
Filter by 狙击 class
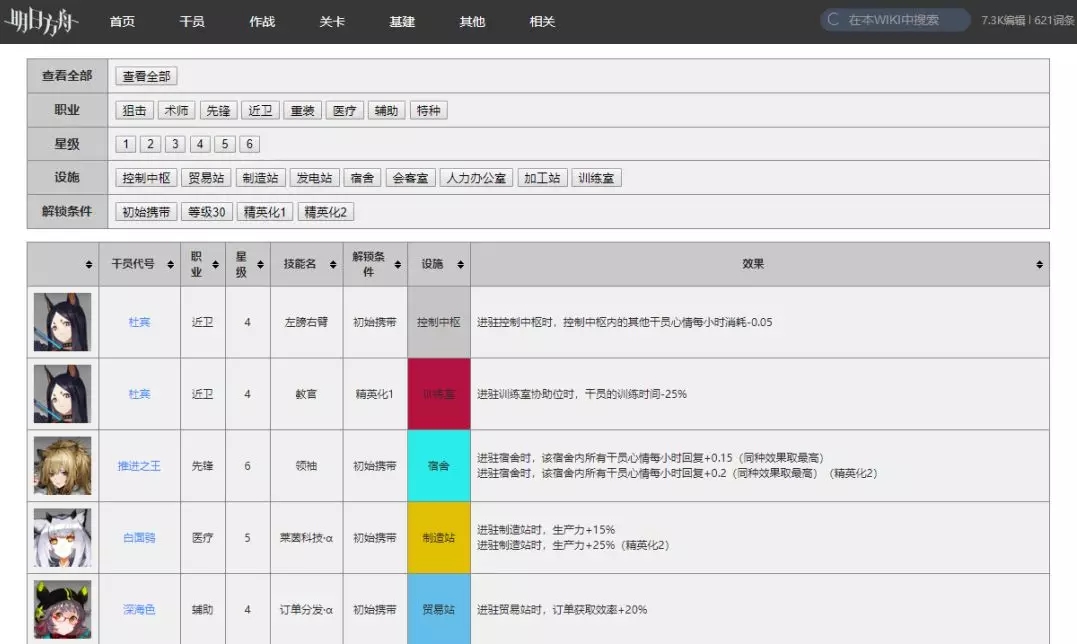tap(135, 111)
